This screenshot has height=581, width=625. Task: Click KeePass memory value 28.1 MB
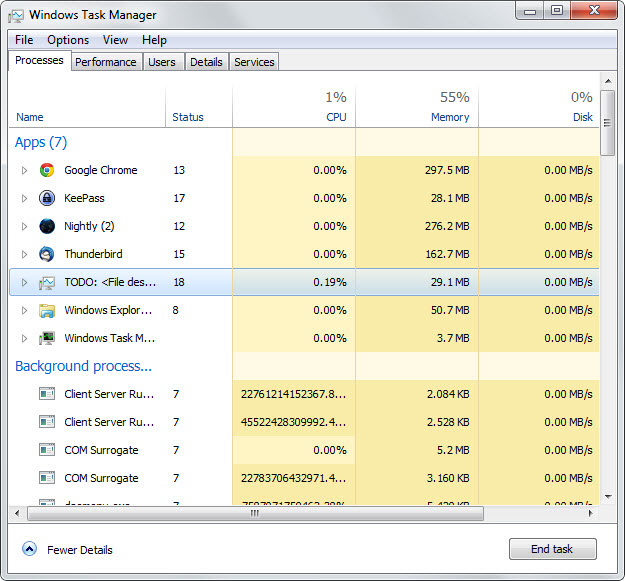(x=450, y=198)
